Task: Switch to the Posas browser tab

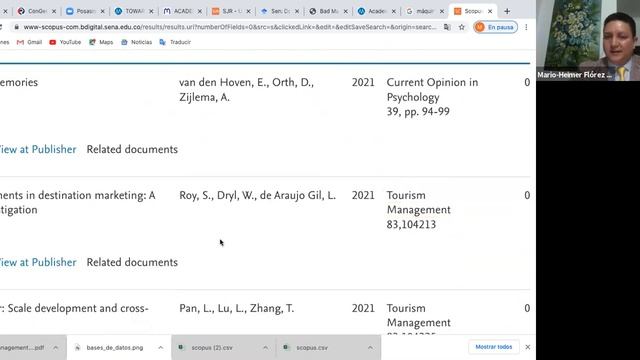Action: [x=81, y=11]
